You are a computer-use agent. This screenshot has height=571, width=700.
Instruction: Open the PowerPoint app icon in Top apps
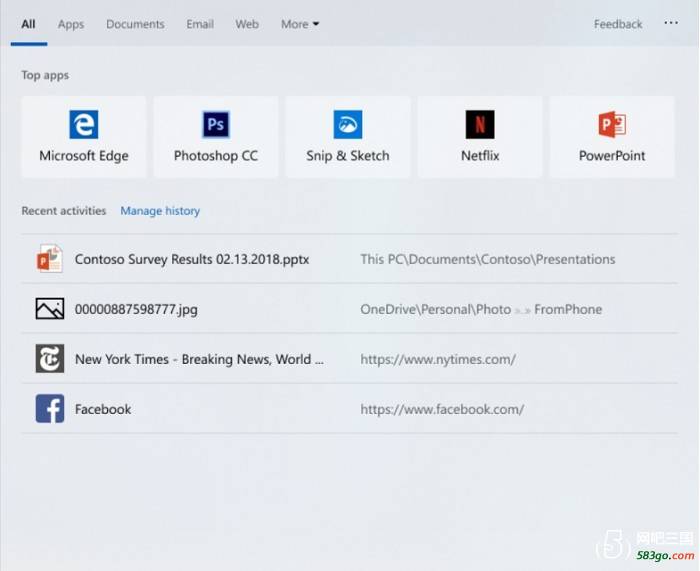click(x=612, y=125)
